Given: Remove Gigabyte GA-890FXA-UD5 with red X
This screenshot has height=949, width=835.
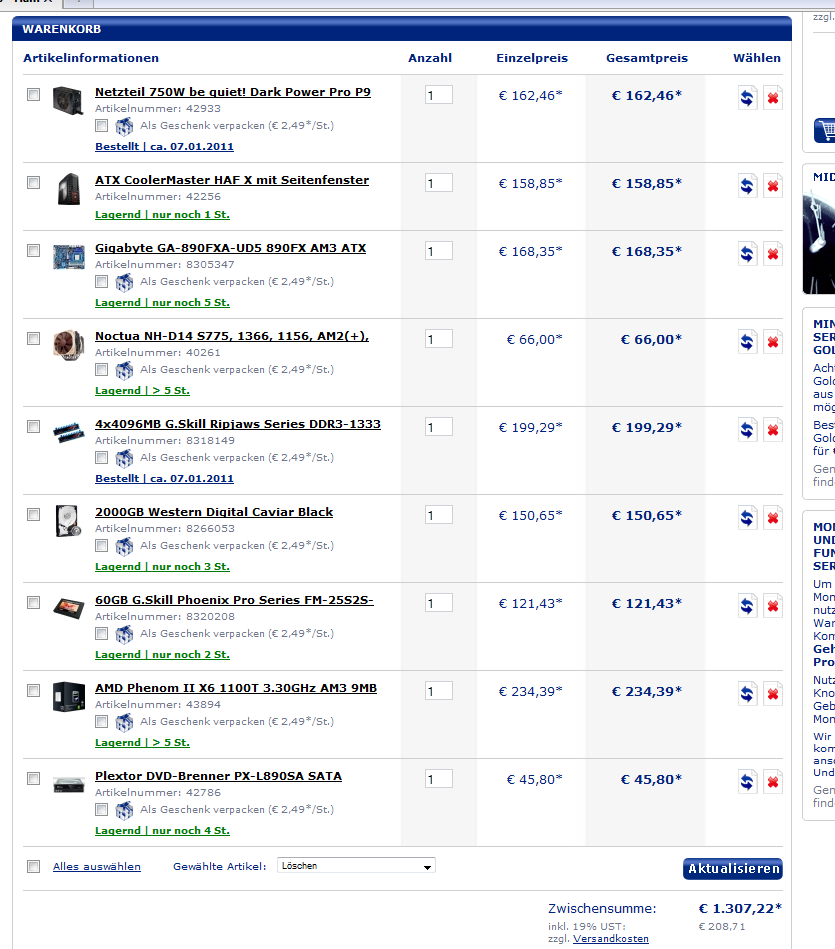Looking at the screenshot, I should pyautogui.click(x=773, y=254).
